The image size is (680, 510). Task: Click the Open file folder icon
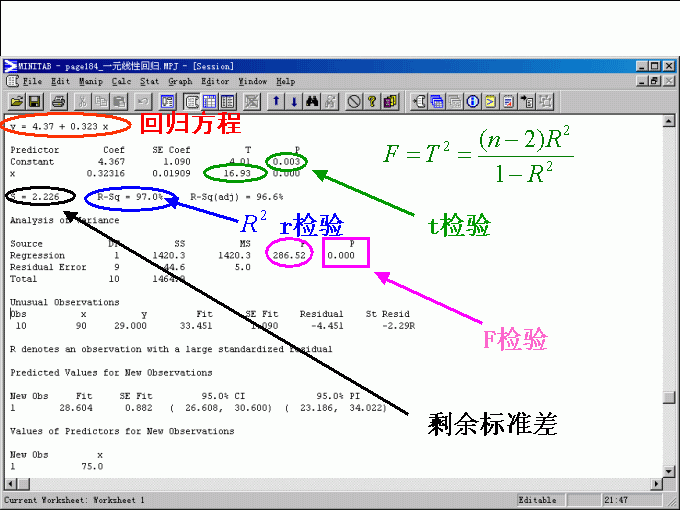[x=16, y=101]
